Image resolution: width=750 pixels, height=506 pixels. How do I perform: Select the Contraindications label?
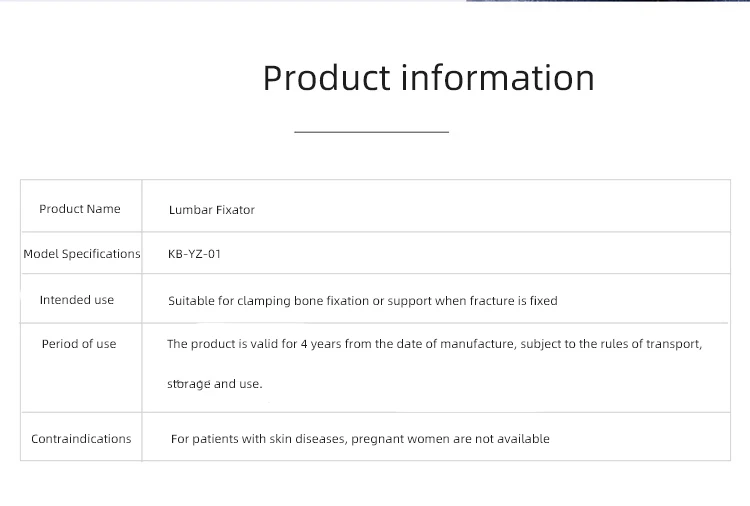(x=81, y=439)
